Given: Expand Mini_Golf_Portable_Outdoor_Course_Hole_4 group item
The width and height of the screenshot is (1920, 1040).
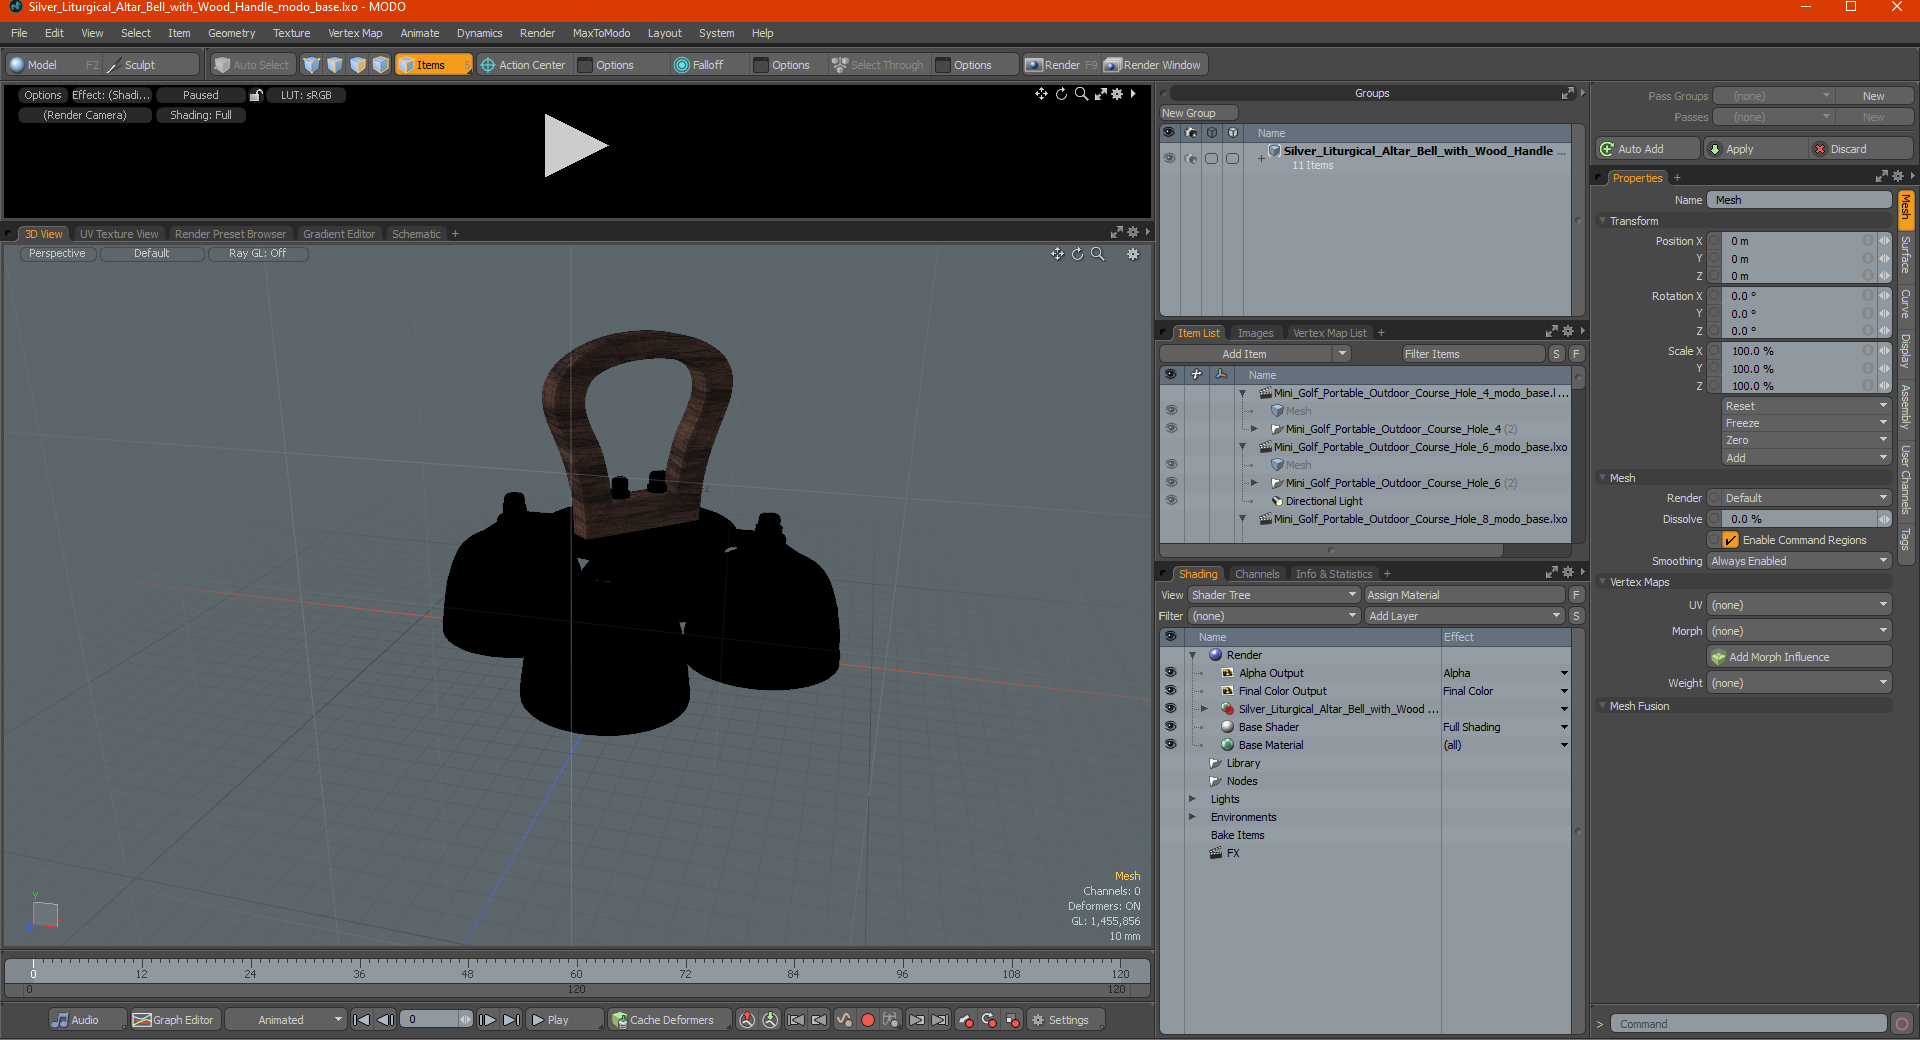Looking at the screenshot, I should [1254, 429].
